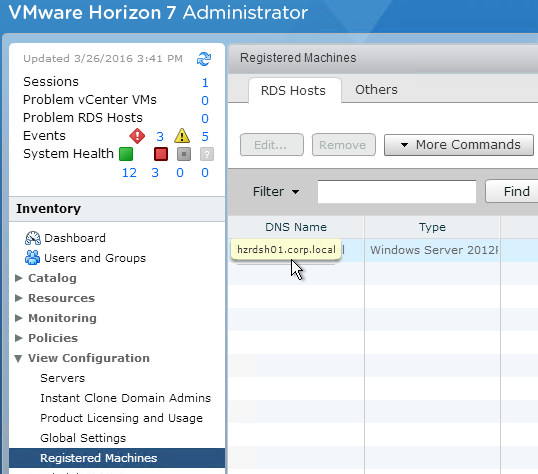The image size is (538, 474).
Task: Select Servers under View Configuration
Action: (62, 378)
